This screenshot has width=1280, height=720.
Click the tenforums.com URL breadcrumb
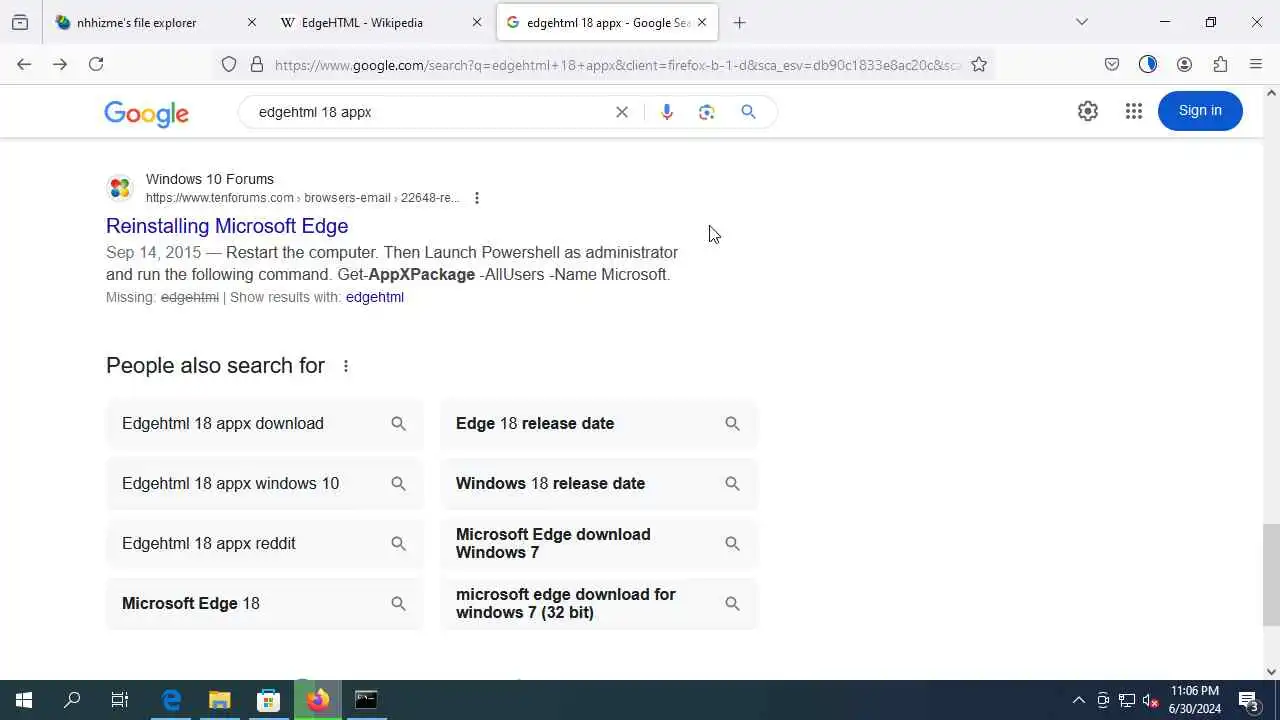pyautogui.click(x=303, y=198)
